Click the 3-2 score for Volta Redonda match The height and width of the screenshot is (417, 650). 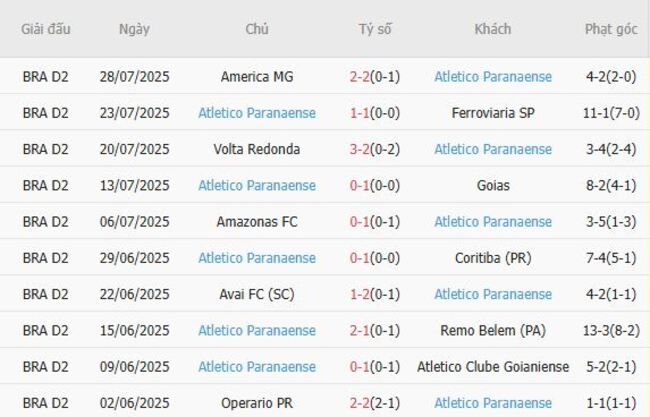coord(363,149)
